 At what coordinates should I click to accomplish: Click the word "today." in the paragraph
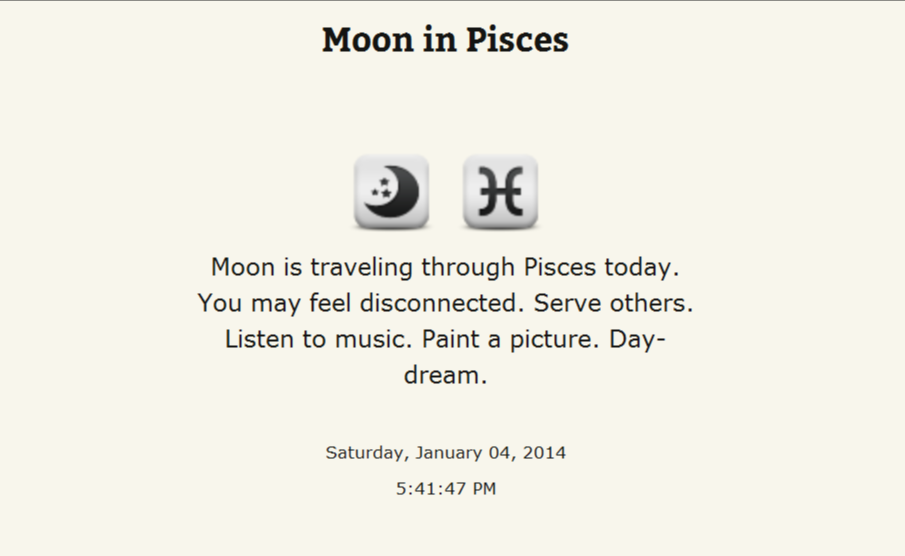642,267
